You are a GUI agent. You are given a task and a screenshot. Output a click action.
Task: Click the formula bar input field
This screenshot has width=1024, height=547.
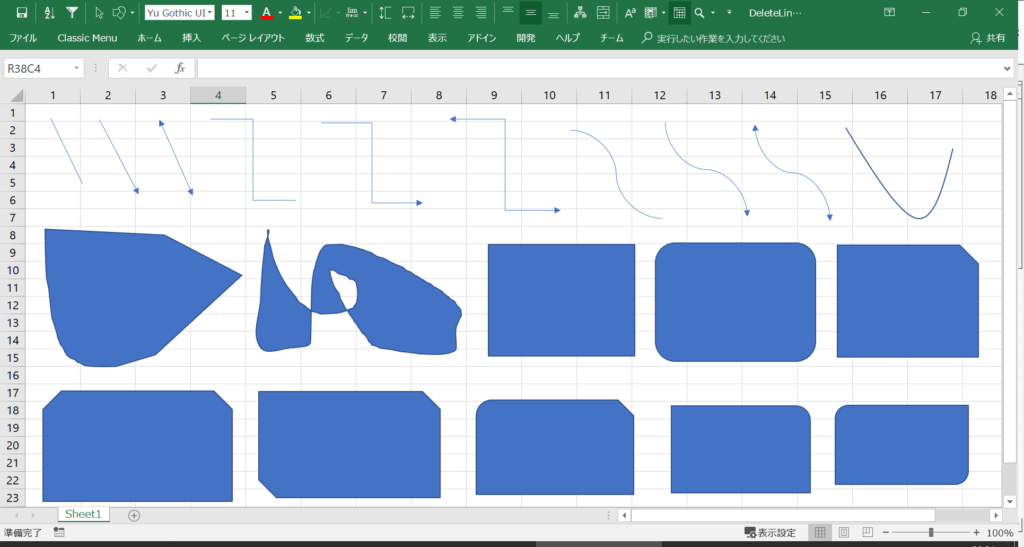point(600,68)
